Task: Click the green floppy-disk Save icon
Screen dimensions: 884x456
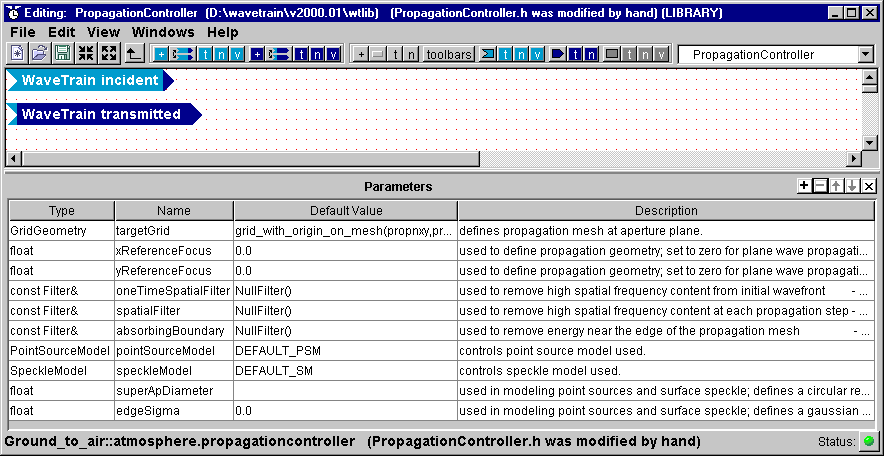Action: tap(62, 54)
